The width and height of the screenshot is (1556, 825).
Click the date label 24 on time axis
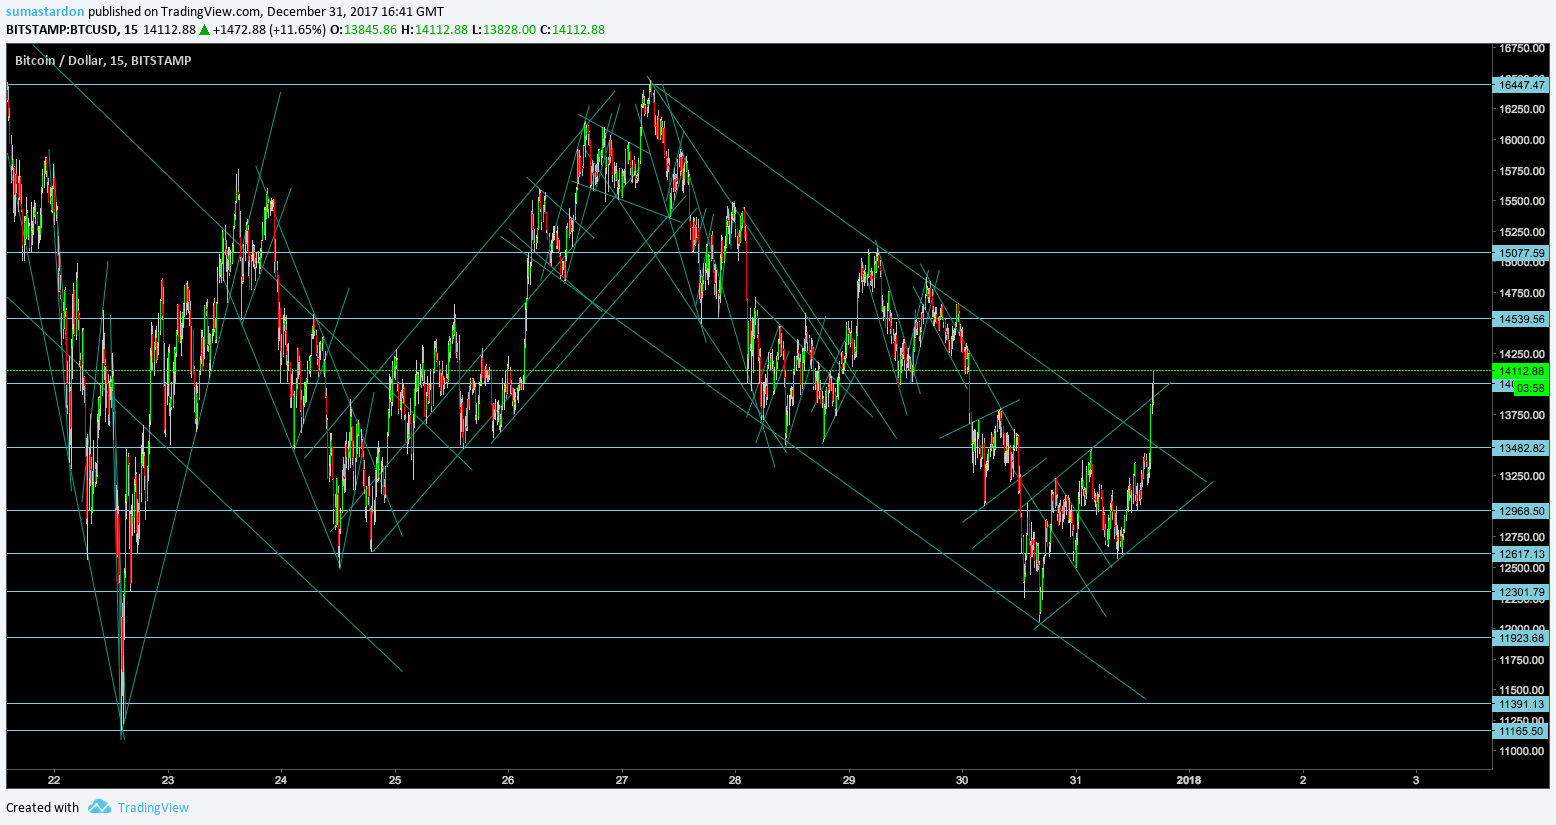coord(281,780)
